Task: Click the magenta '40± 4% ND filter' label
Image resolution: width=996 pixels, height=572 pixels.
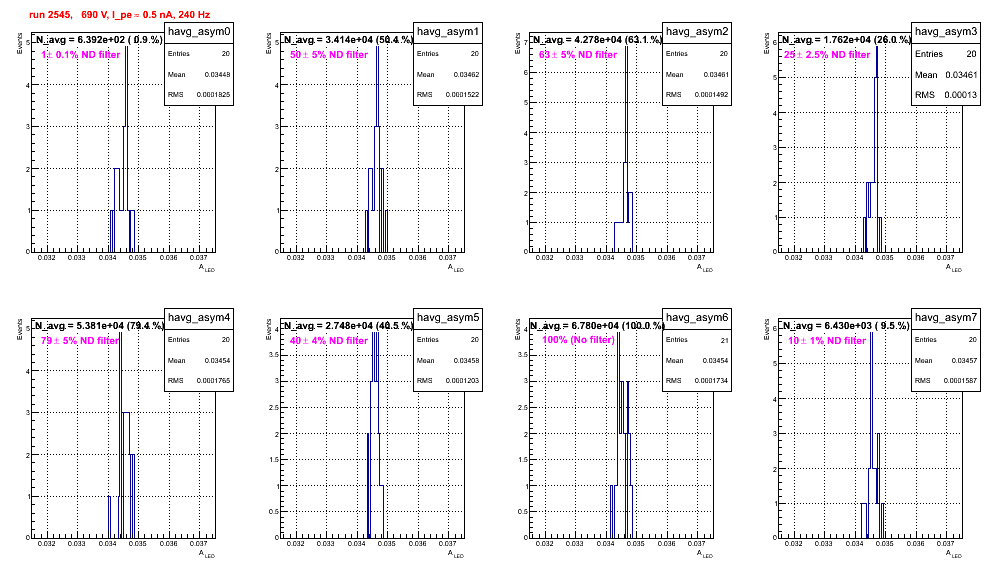Action: pyautogui.click(x=329, y=341)
